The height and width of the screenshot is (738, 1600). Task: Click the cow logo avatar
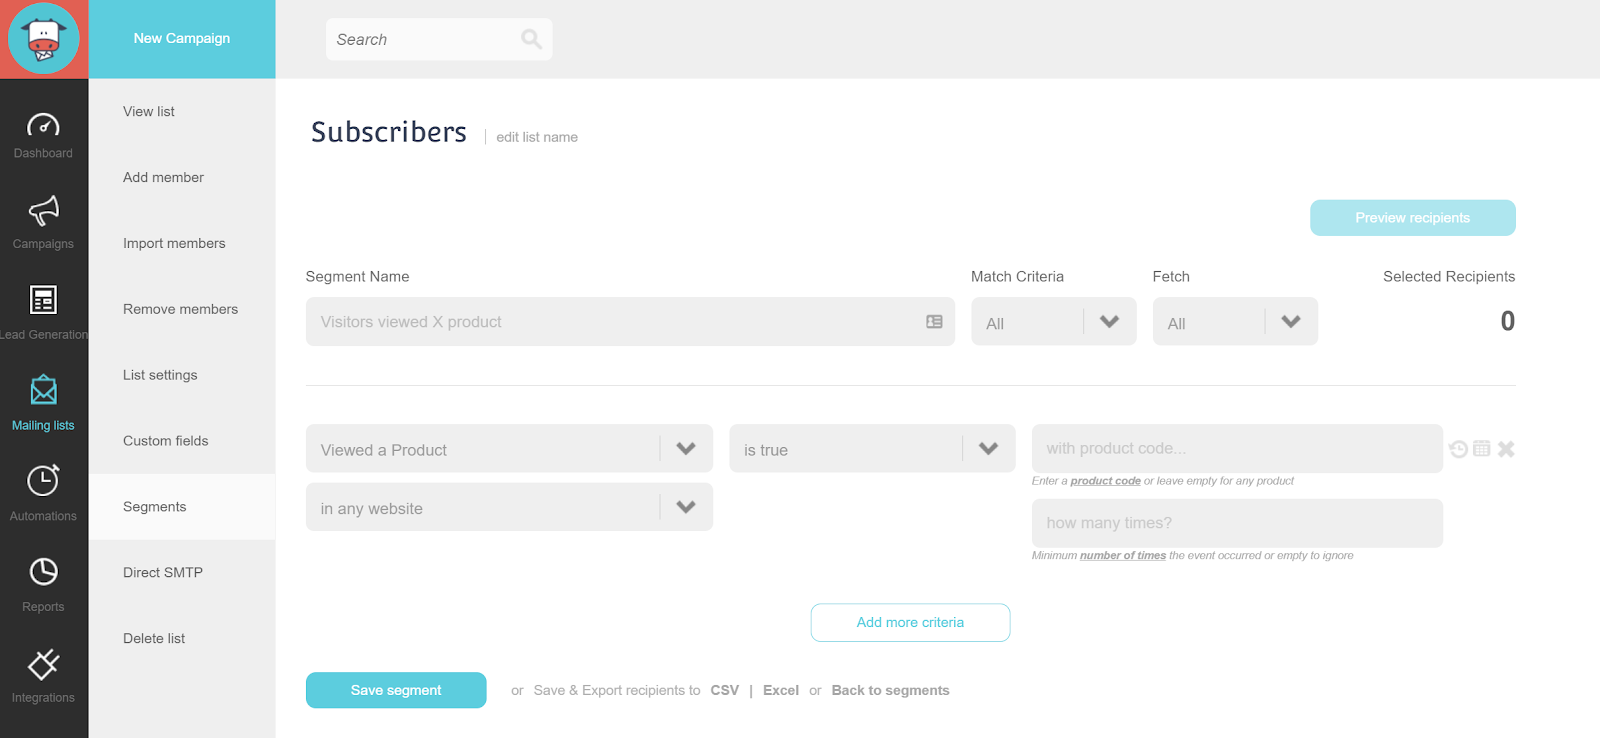click(x=44, y=39)
